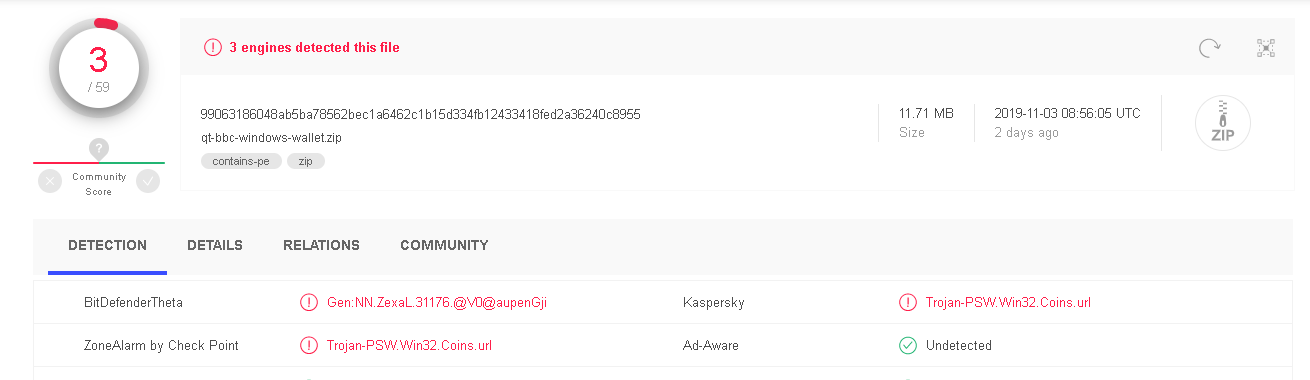This screenshot has height=380, width=1310.
Task: Click the SHA-256 file hash text
Action: (x=420, y=114)
